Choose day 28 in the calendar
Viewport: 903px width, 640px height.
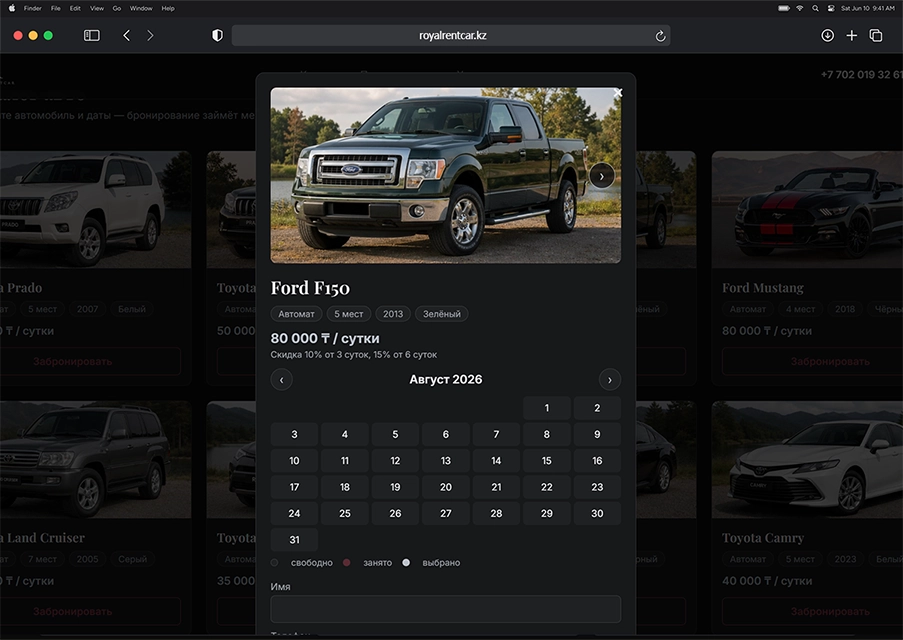click(x=496, y=513)
